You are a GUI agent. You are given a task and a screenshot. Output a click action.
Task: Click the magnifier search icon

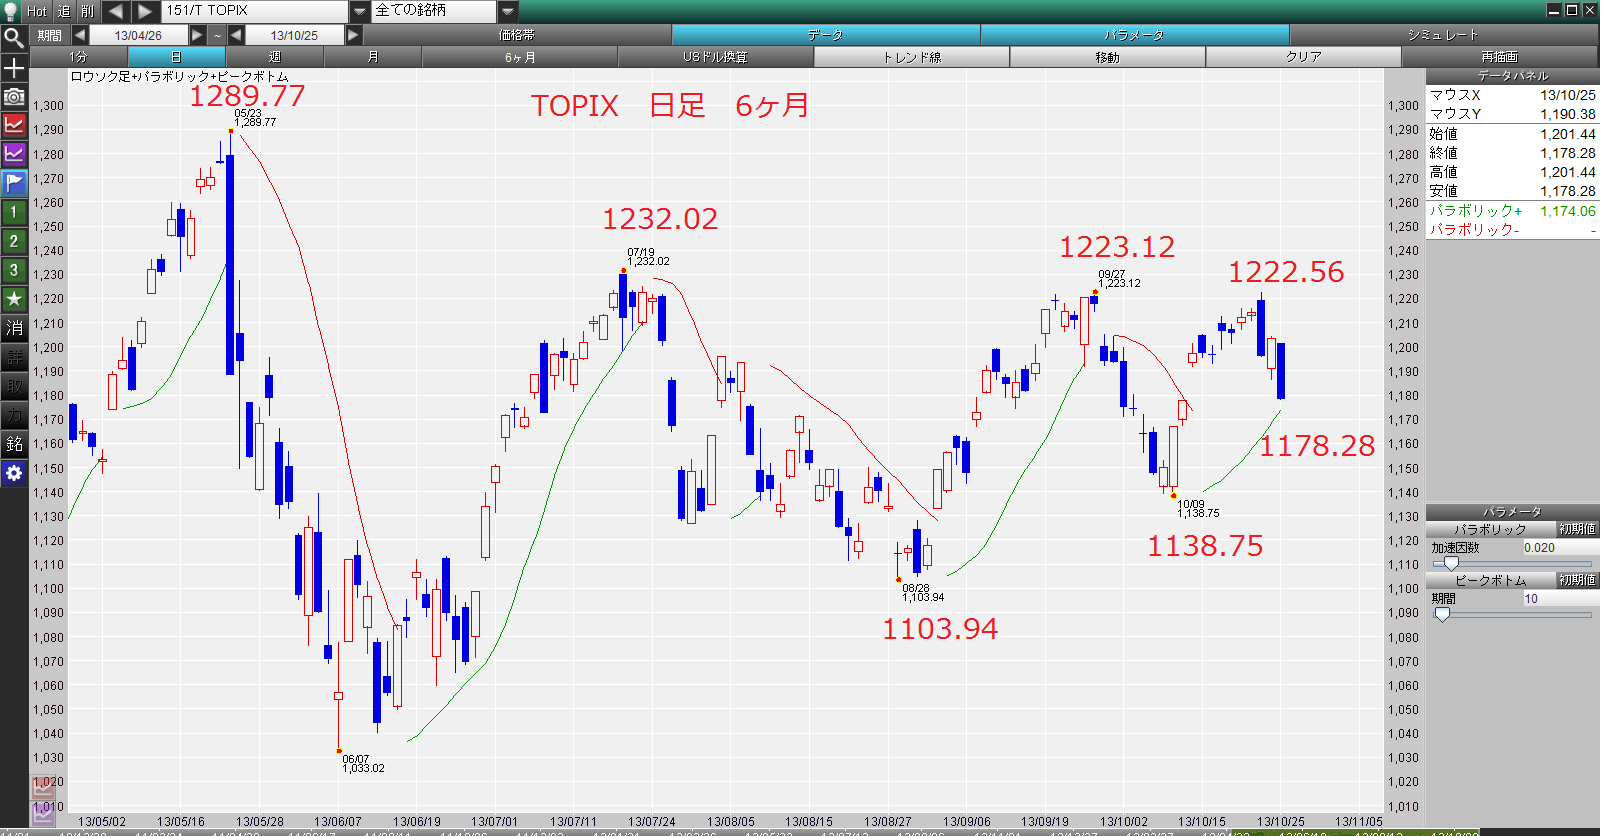tap(14, 38)
